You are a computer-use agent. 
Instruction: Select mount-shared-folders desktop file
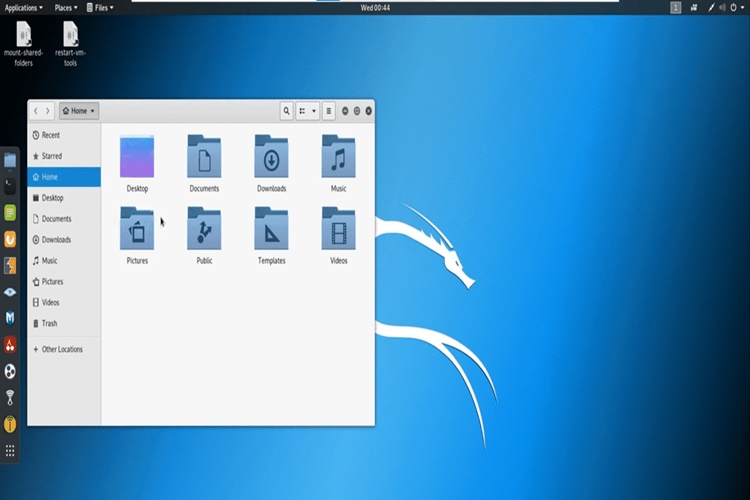pyautogui.click(x=23, y=44)
